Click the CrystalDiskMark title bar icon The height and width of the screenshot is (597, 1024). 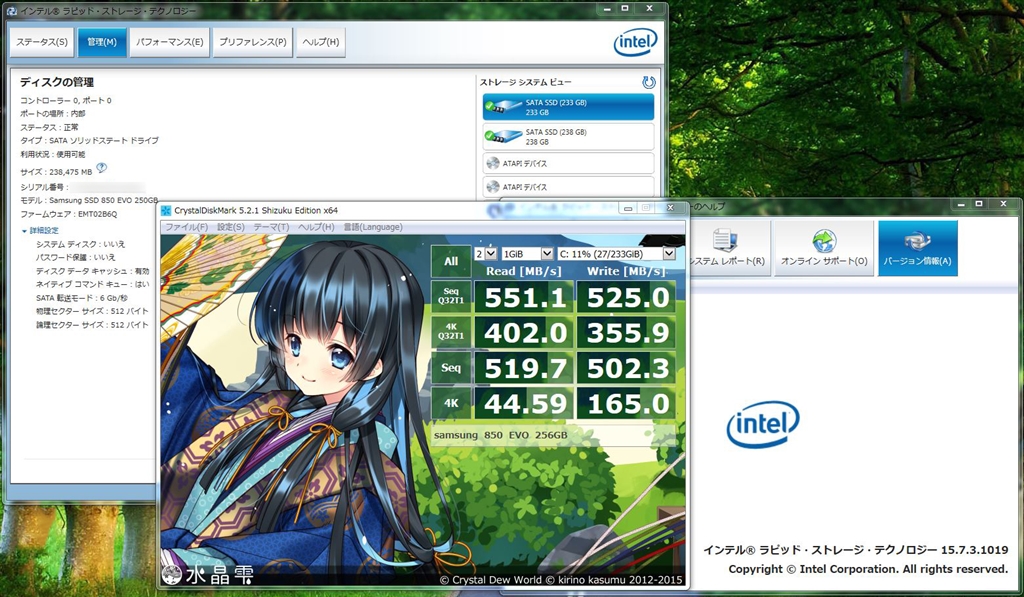click(167, 210)
